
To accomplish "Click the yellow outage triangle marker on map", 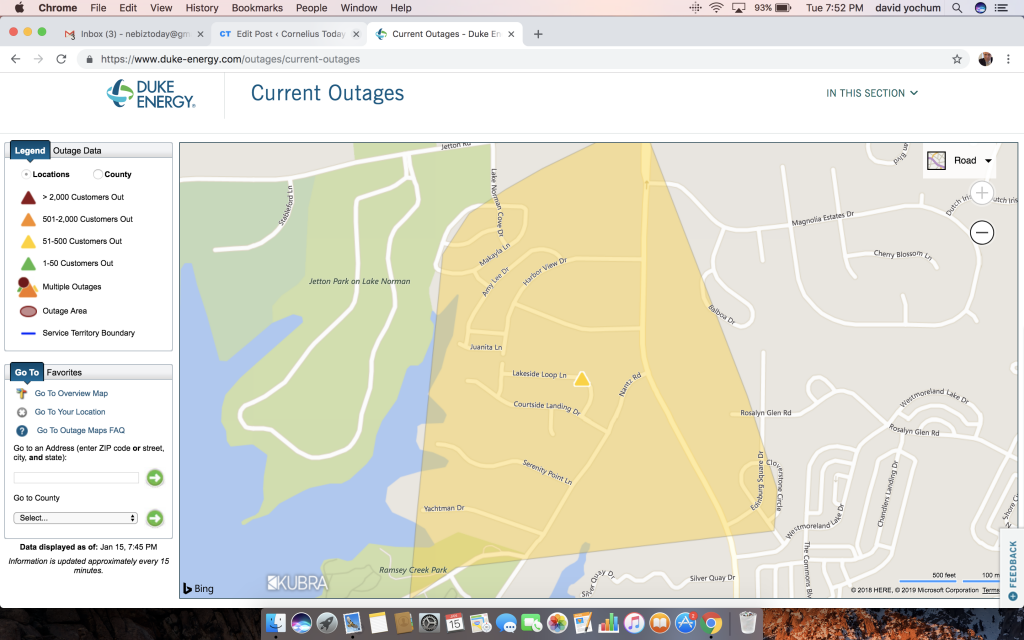I will pyautogui.click(x=581, y=379).
